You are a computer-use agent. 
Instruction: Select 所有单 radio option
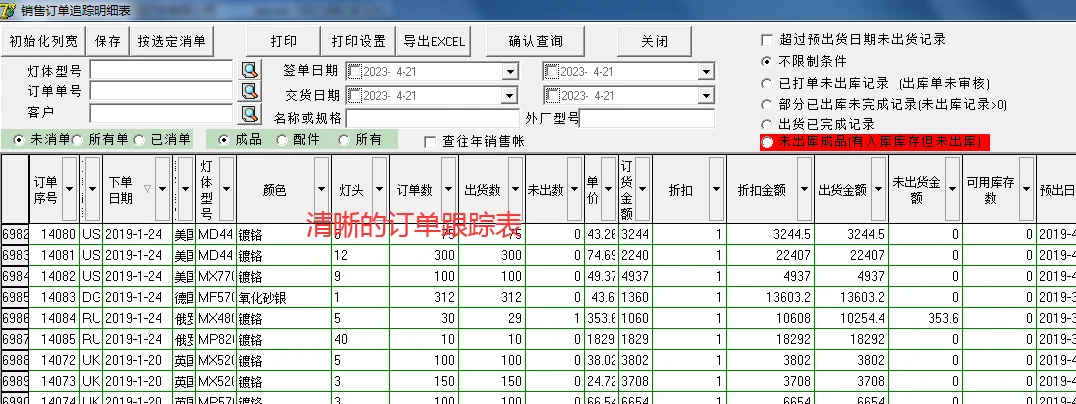pyautogui.click(x=78, y=139)
